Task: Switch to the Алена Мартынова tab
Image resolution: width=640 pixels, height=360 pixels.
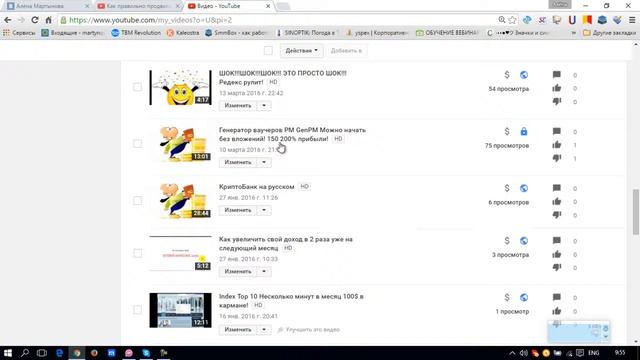Action: coord(47,6)
